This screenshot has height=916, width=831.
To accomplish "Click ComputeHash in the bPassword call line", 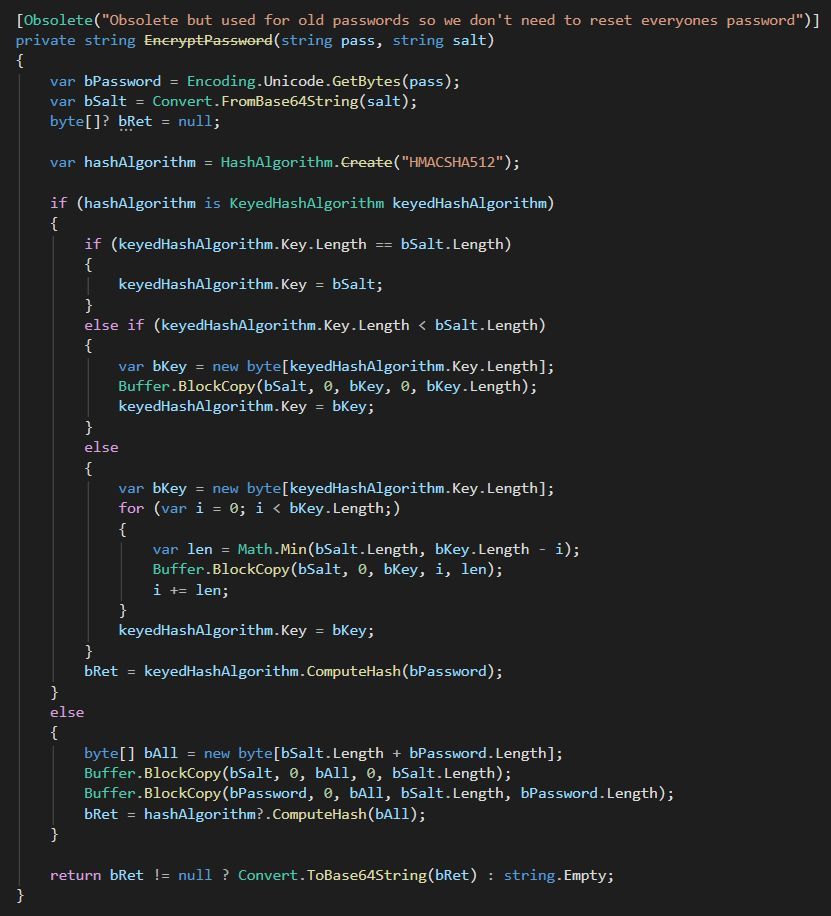I will coord(354,671).
